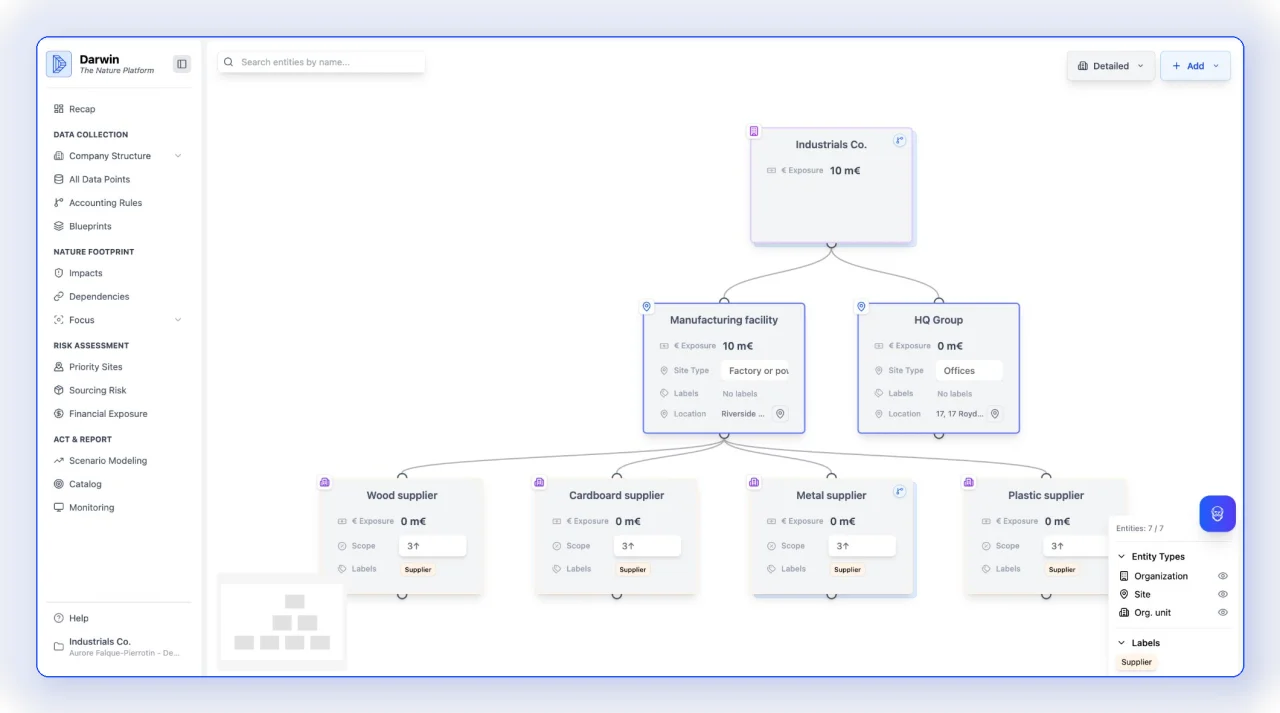
Task: Open the blue mask assistant button
Action: [x=1217, y=513]
